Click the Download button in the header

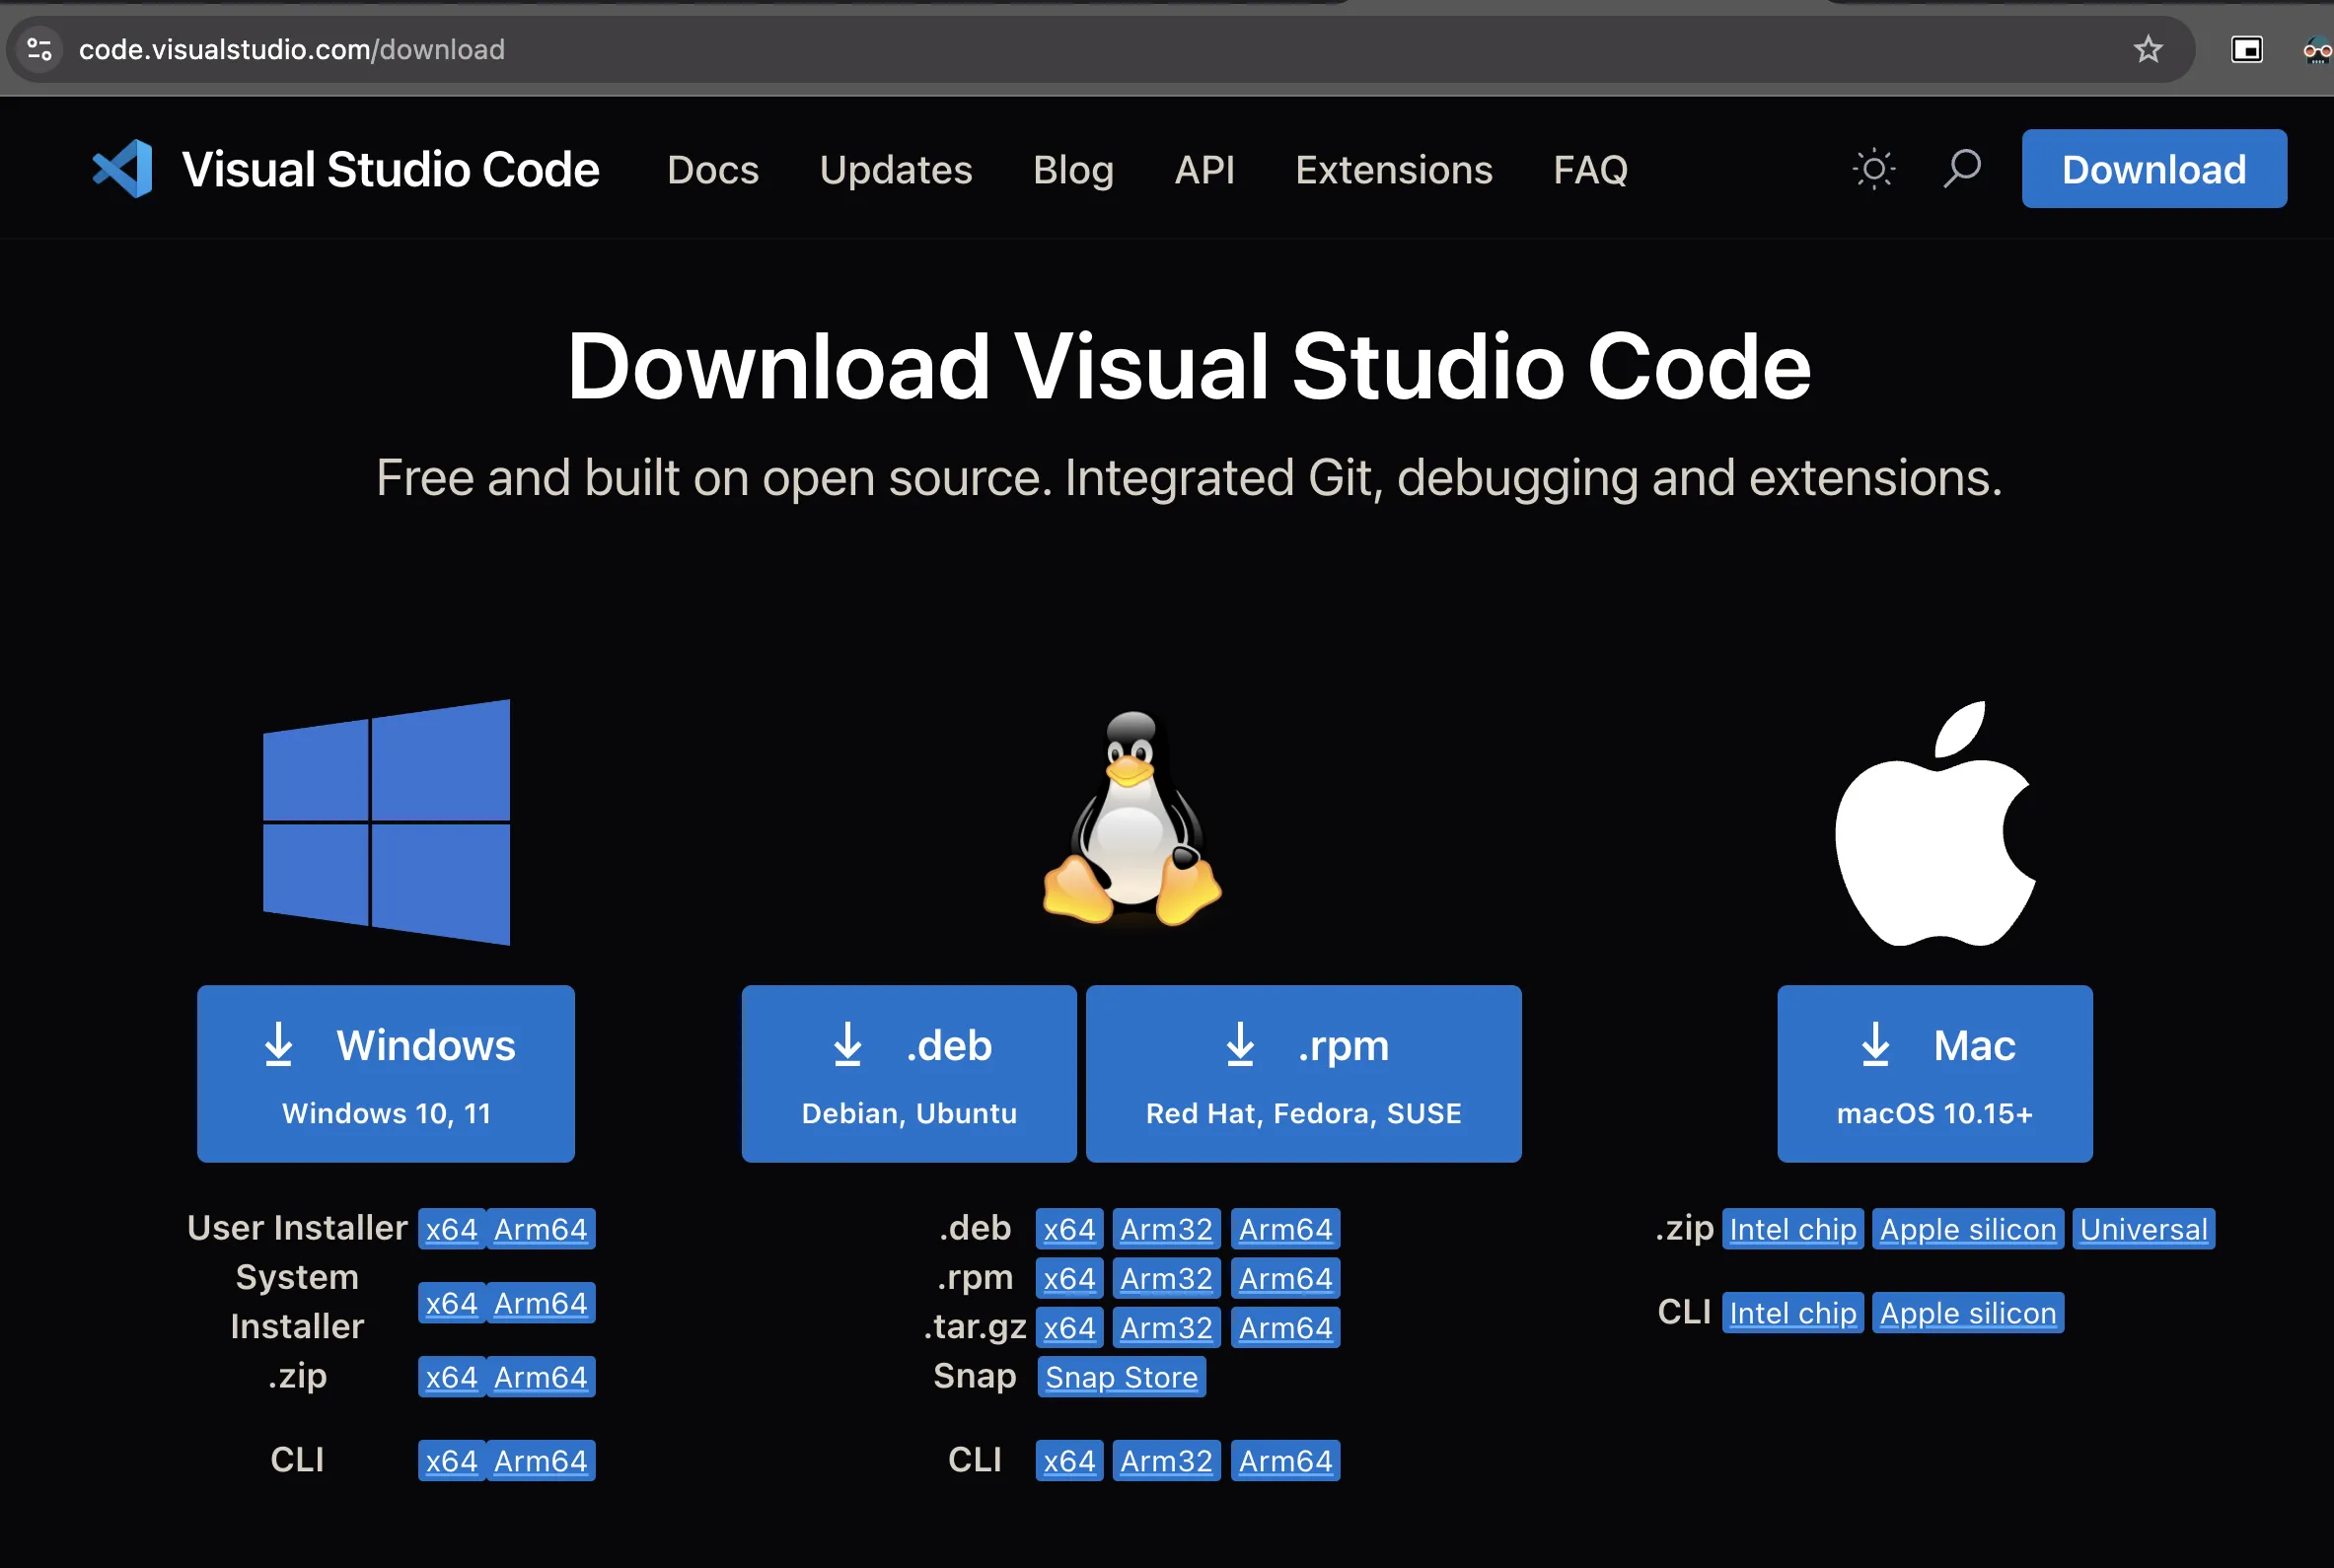[2154, 169]
